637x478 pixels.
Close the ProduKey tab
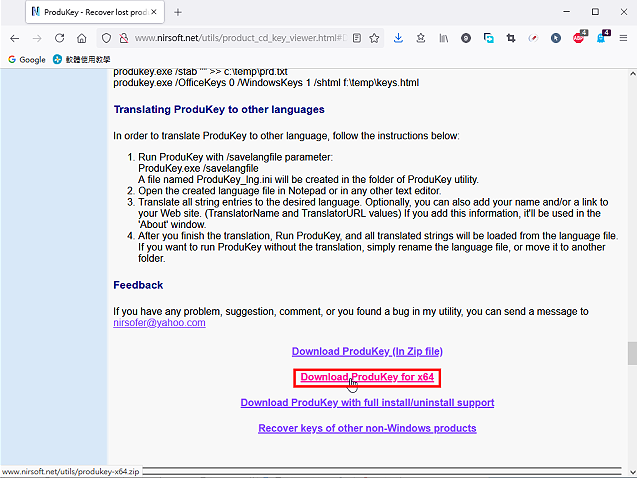point(154,12)
